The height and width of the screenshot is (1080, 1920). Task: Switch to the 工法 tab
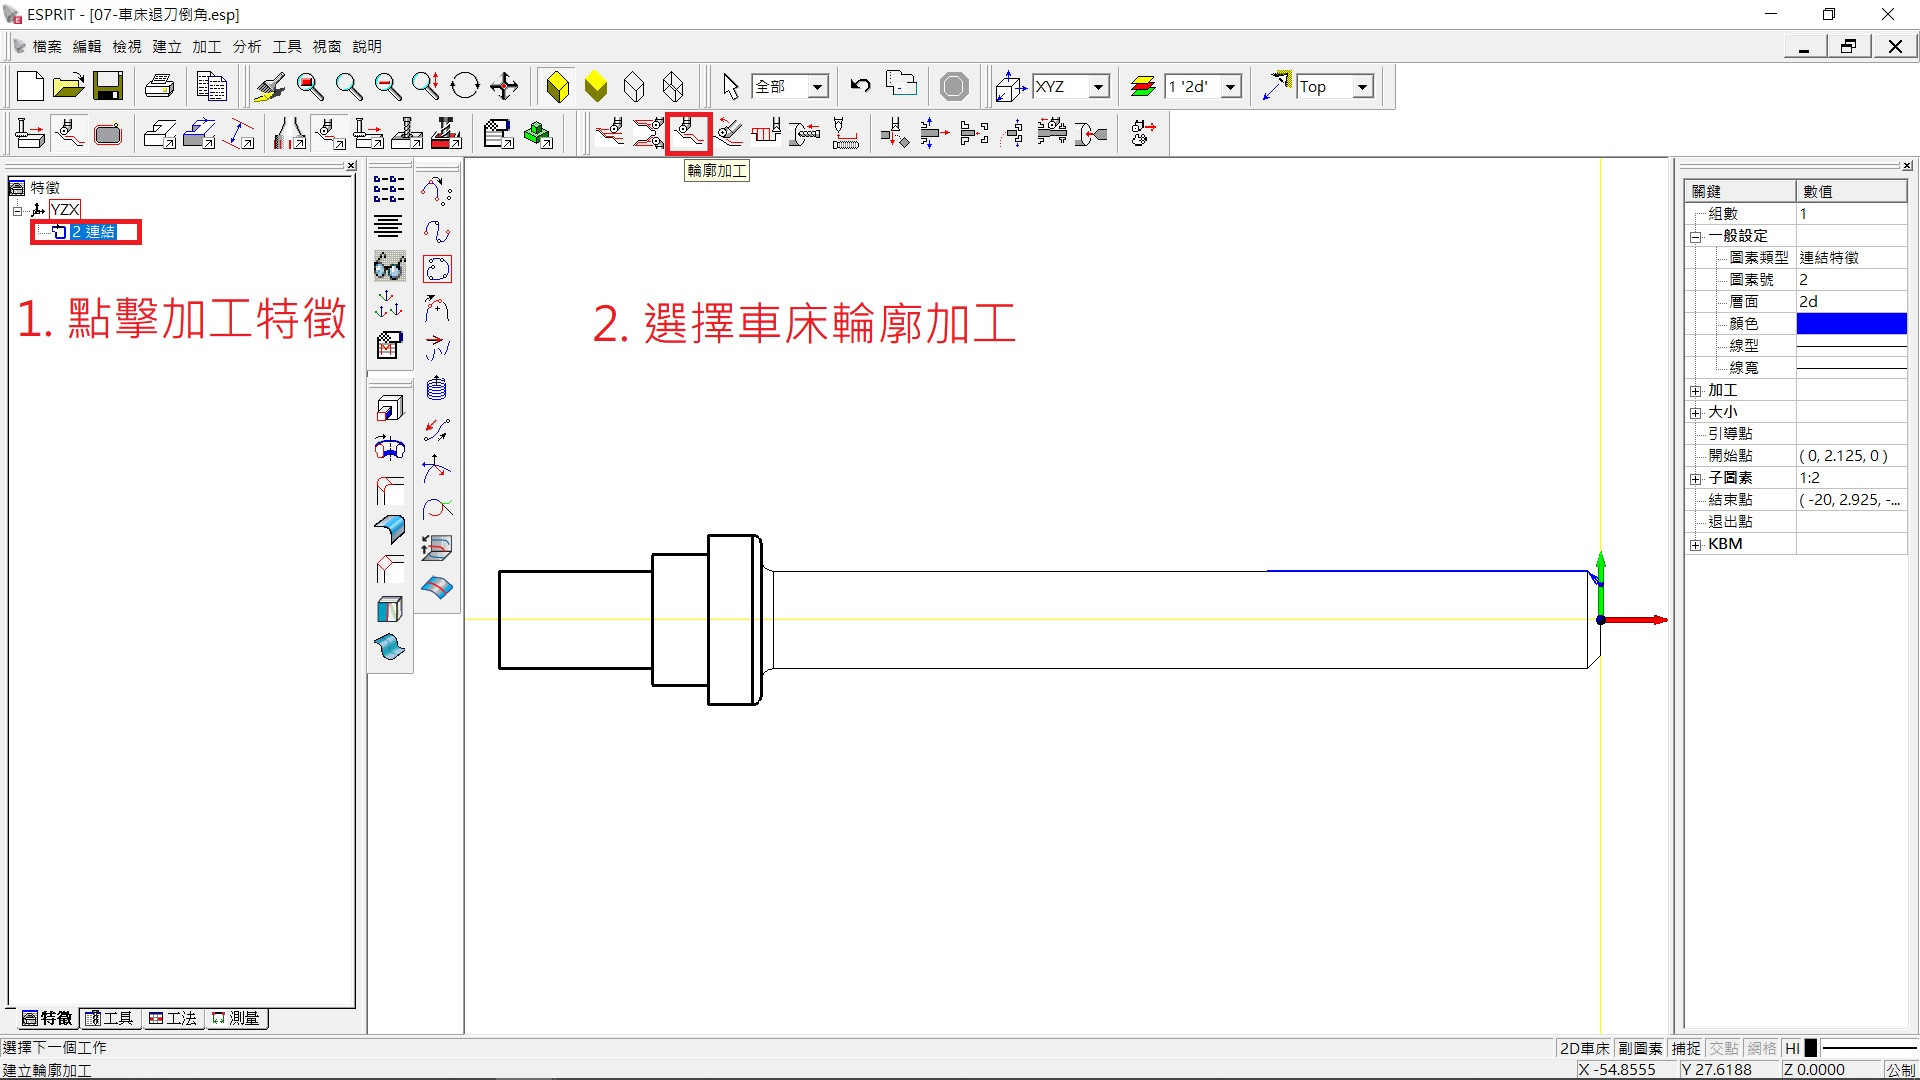pos(173,1018)
